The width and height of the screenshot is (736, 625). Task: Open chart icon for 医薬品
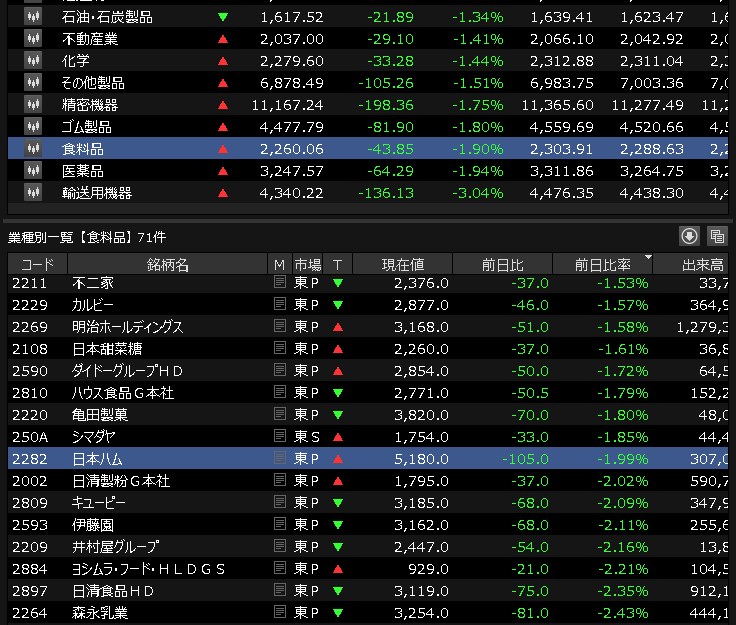coord(33,171)
